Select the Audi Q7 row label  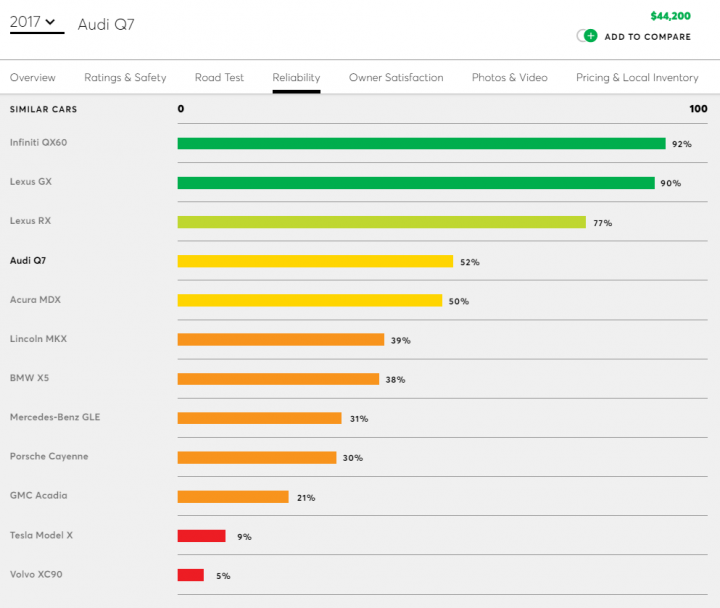pyautogui.click(x=28, y=260)
